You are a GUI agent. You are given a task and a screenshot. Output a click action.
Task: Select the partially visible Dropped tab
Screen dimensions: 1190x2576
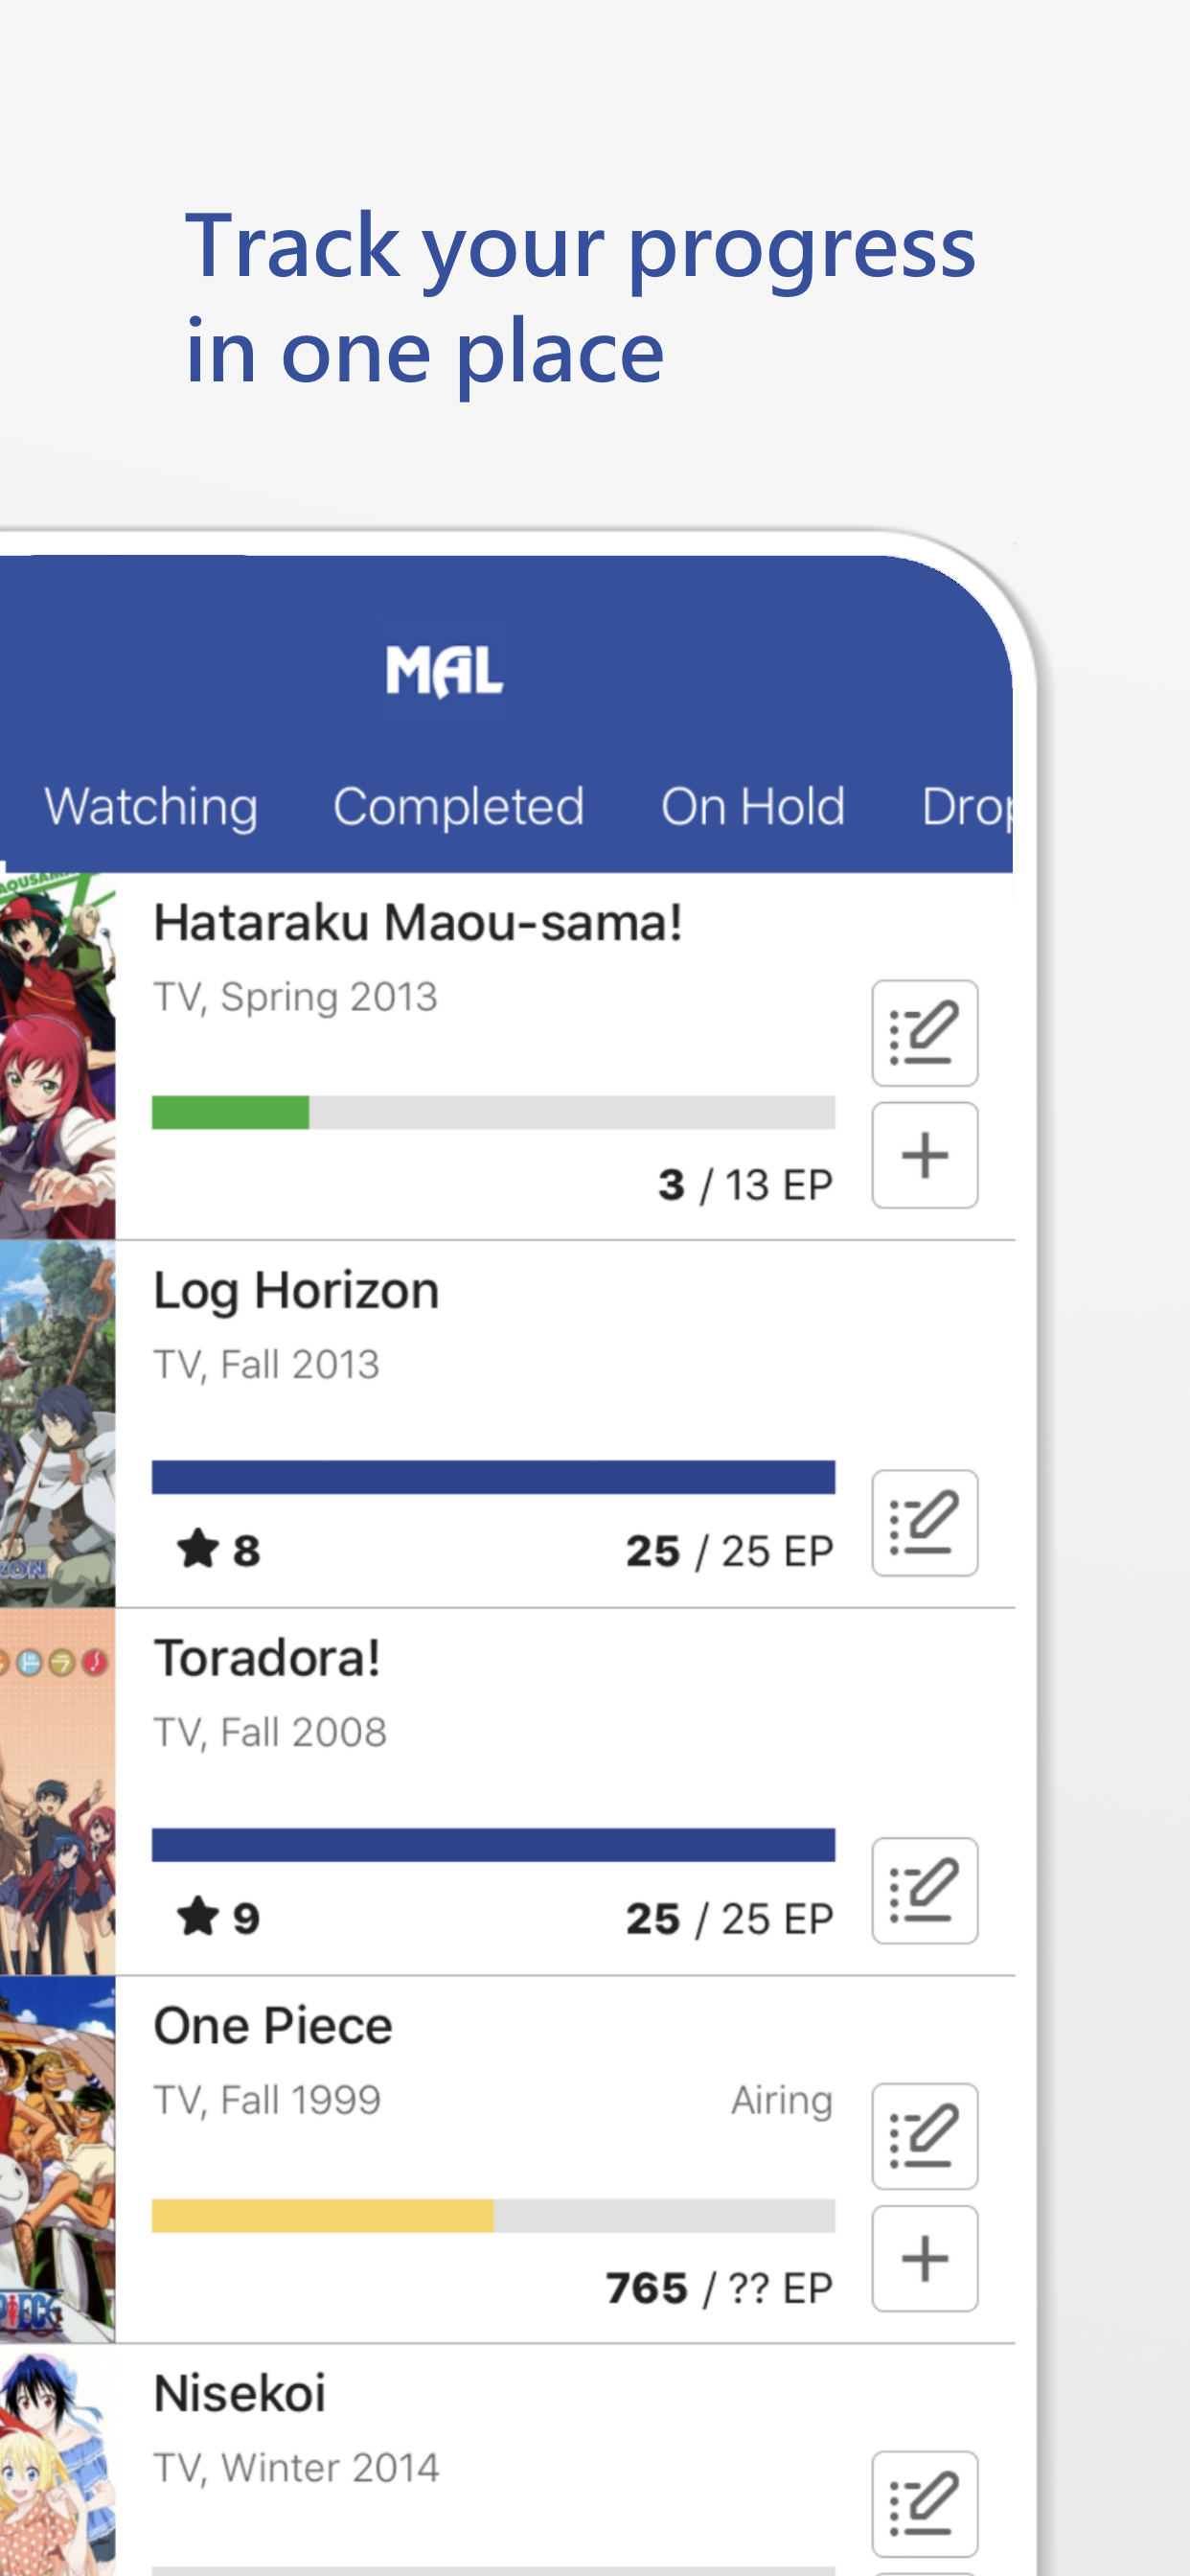tap(967, 807)
